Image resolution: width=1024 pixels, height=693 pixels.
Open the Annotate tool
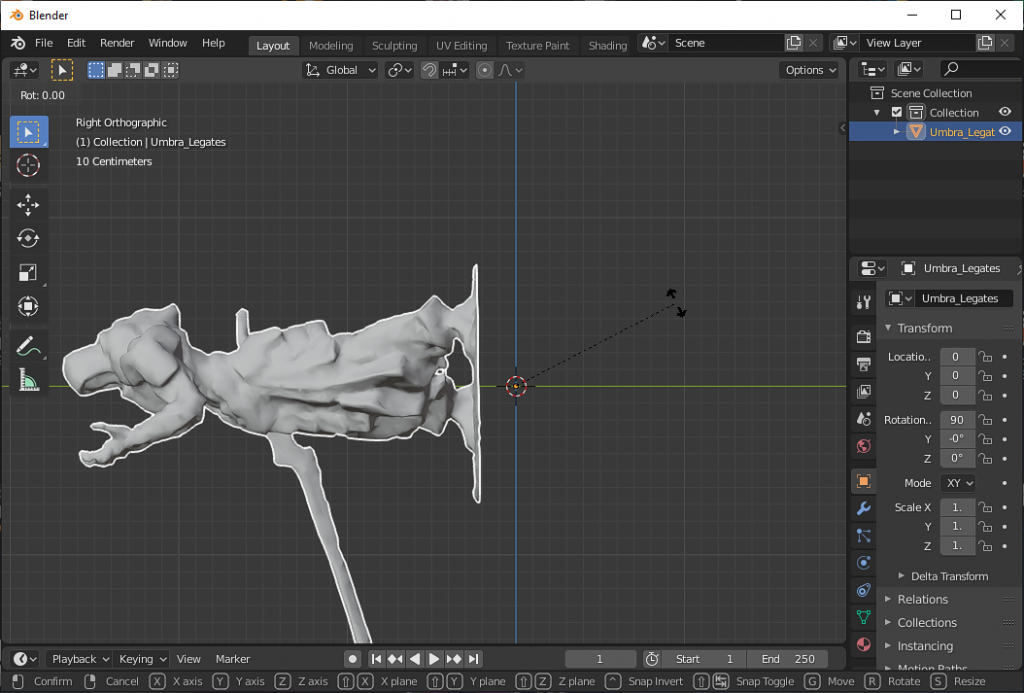(x=28, y=347)
